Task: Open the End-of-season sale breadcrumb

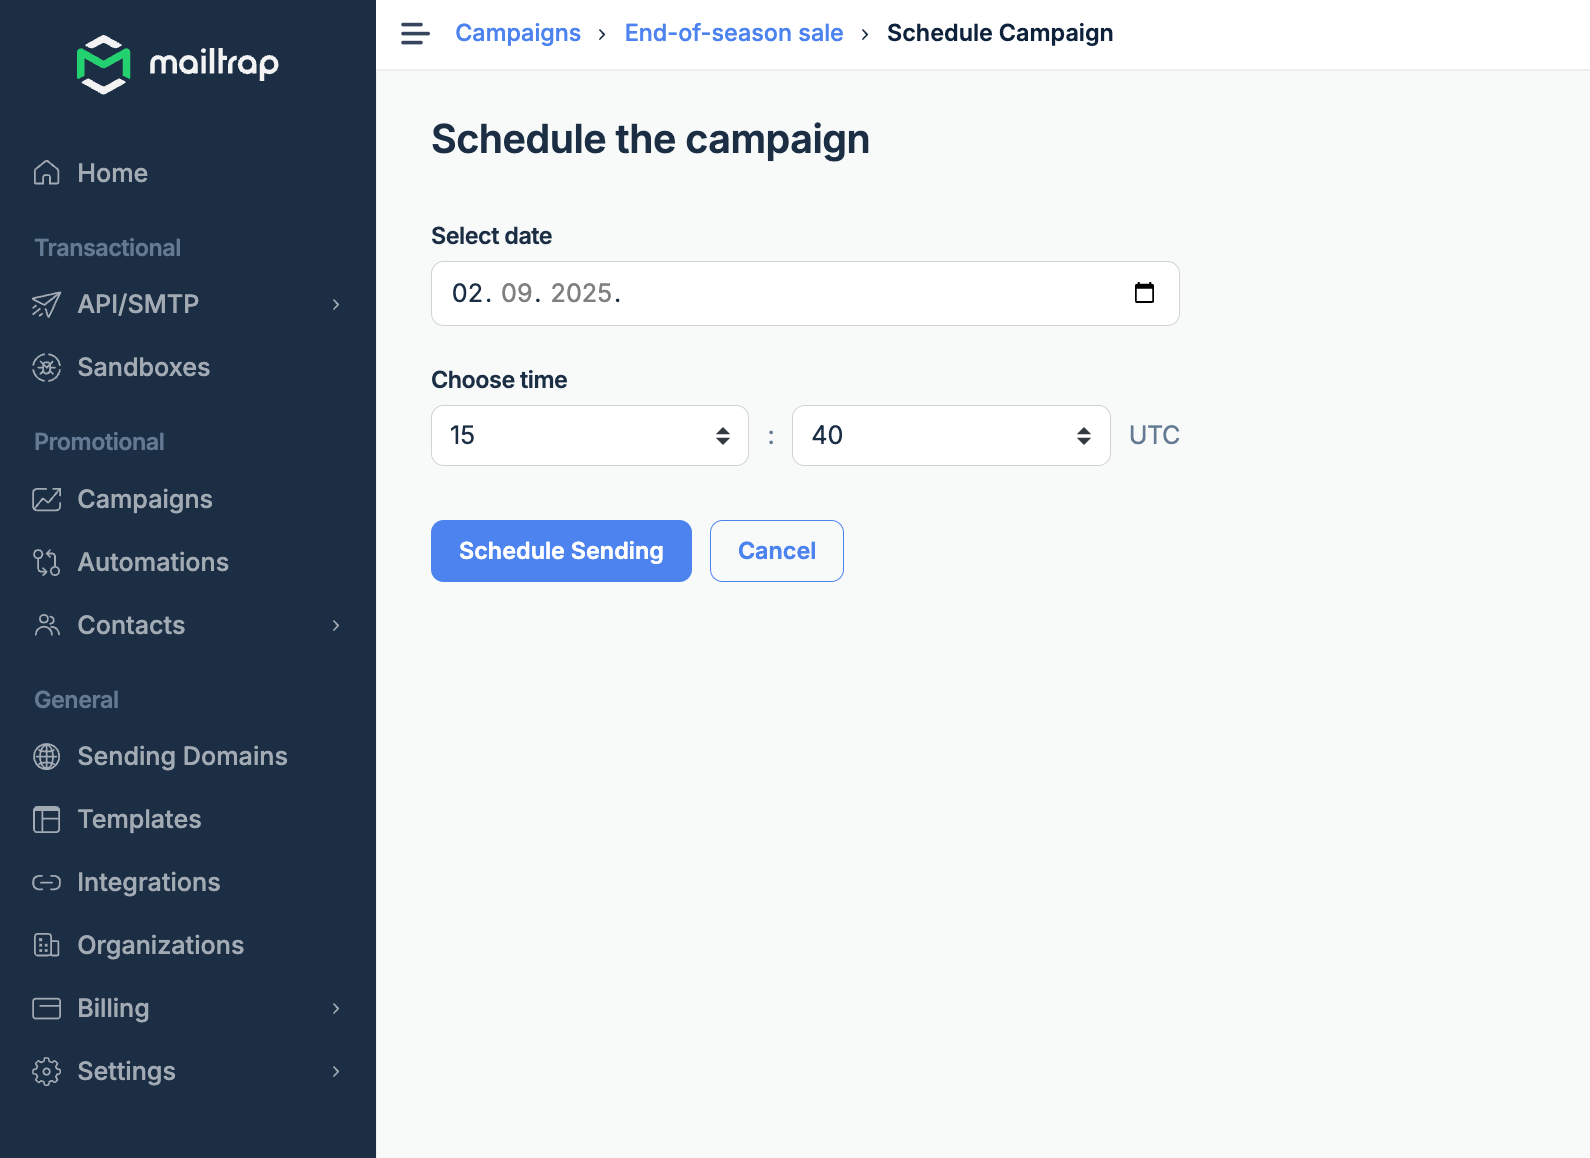Action: click(x=733, y=32)
